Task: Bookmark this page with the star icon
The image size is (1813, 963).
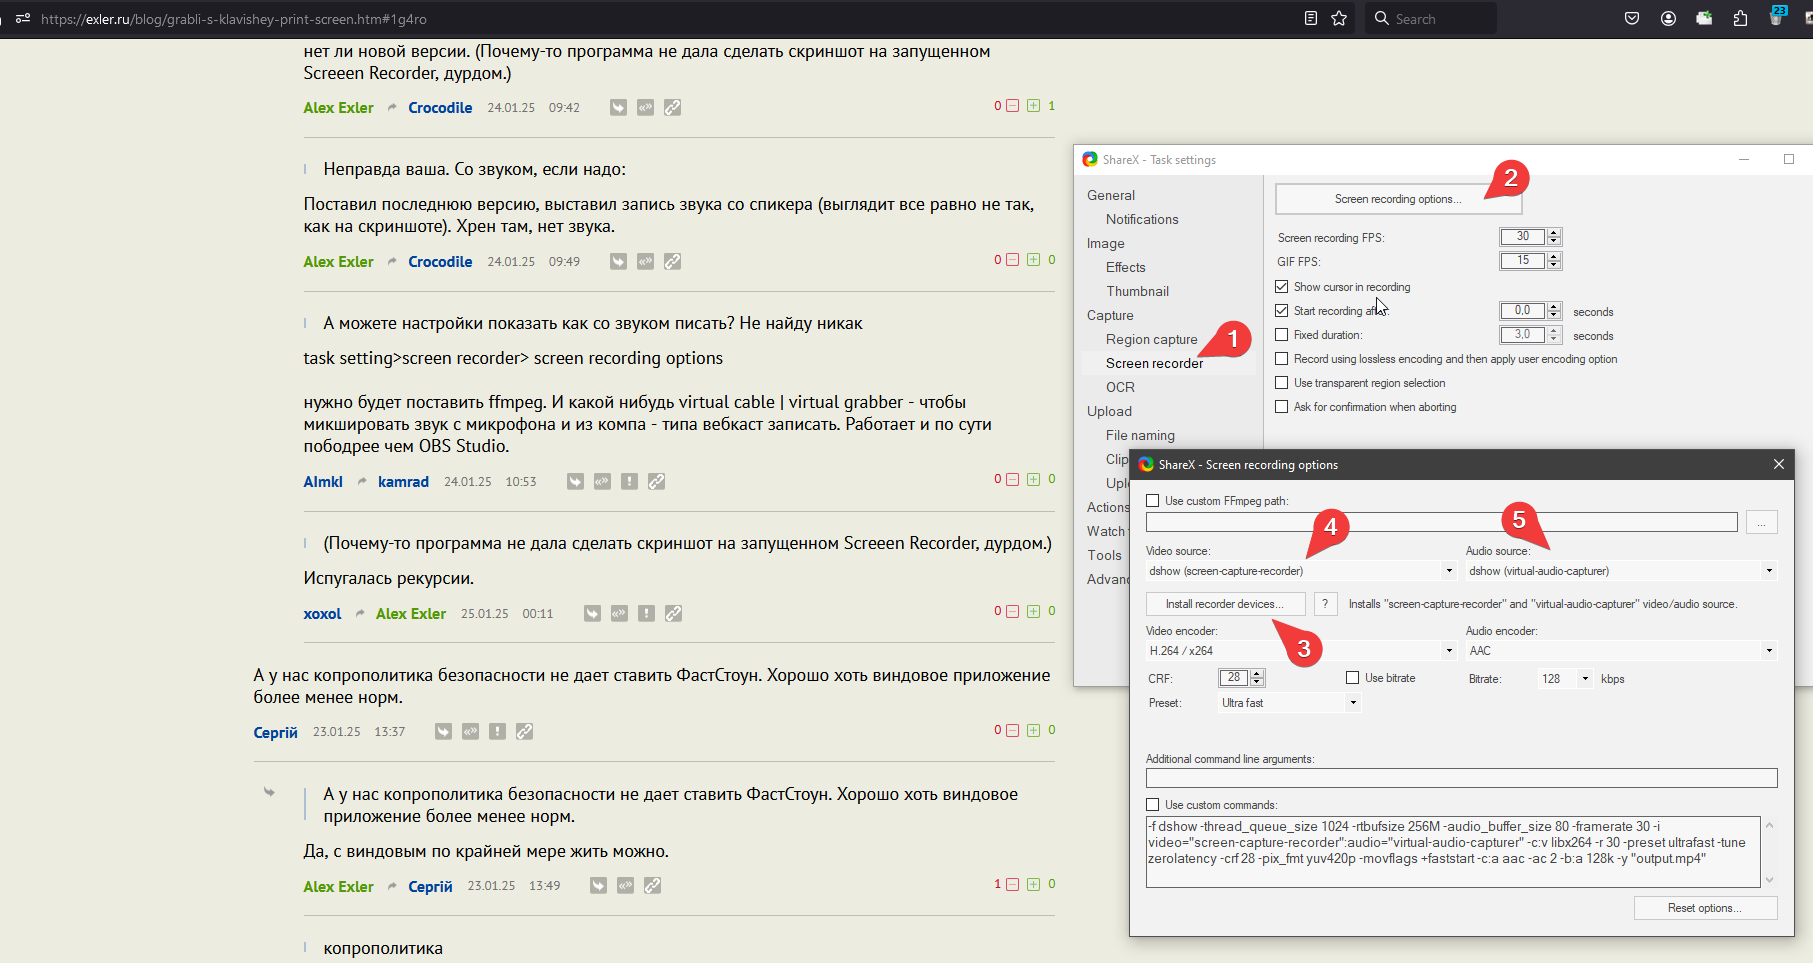Action: (x=1339, y=18)
